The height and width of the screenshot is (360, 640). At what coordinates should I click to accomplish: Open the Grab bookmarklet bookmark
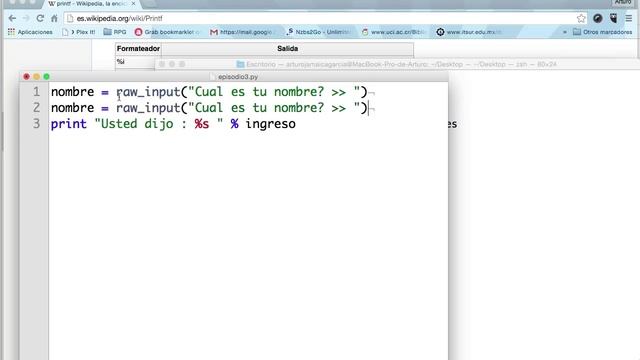point(167,32)
